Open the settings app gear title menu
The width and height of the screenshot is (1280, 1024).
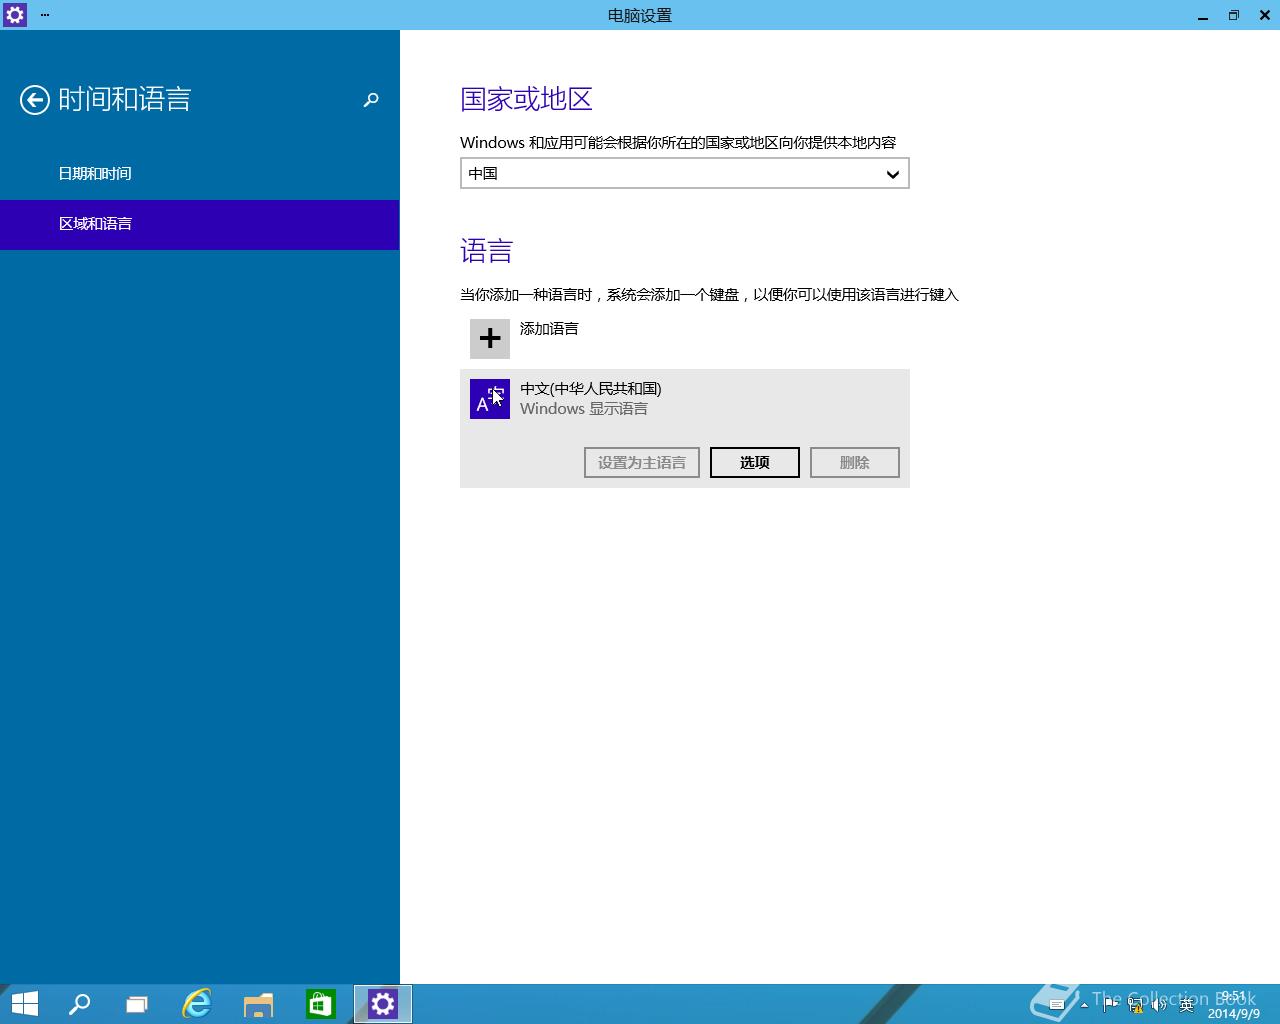tap(15, 15)
